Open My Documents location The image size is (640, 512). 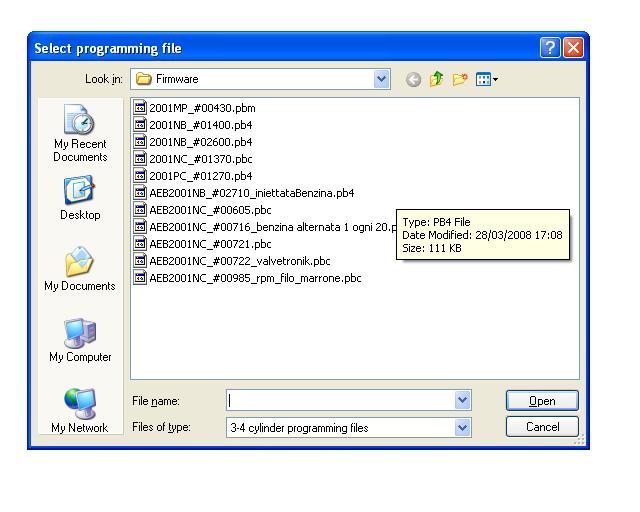click(80, 269)
